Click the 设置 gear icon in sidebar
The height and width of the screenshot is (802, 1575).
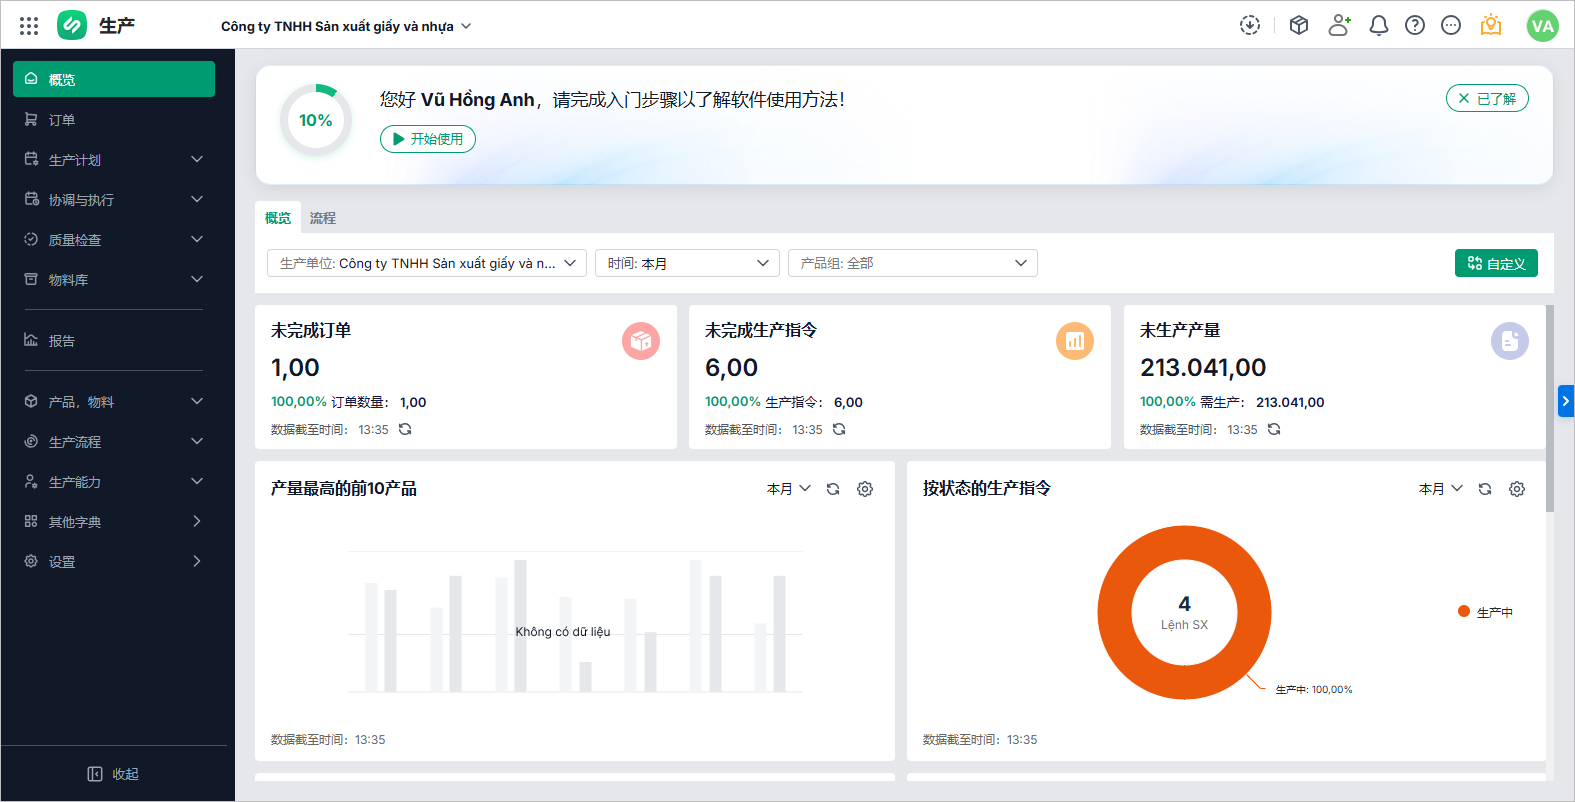(x=31, y=561)
